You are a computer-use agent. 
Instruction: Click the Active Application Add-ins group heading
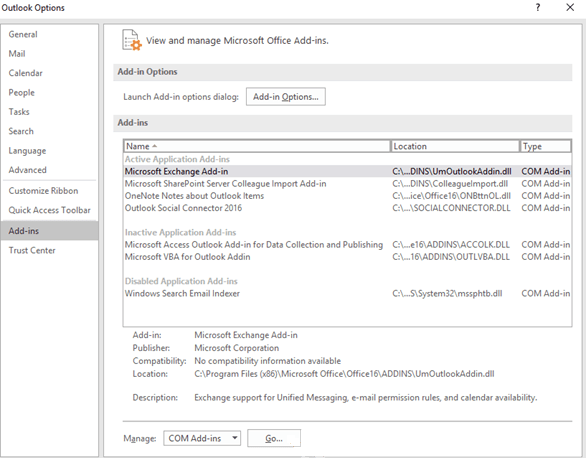tap(177, 160)
